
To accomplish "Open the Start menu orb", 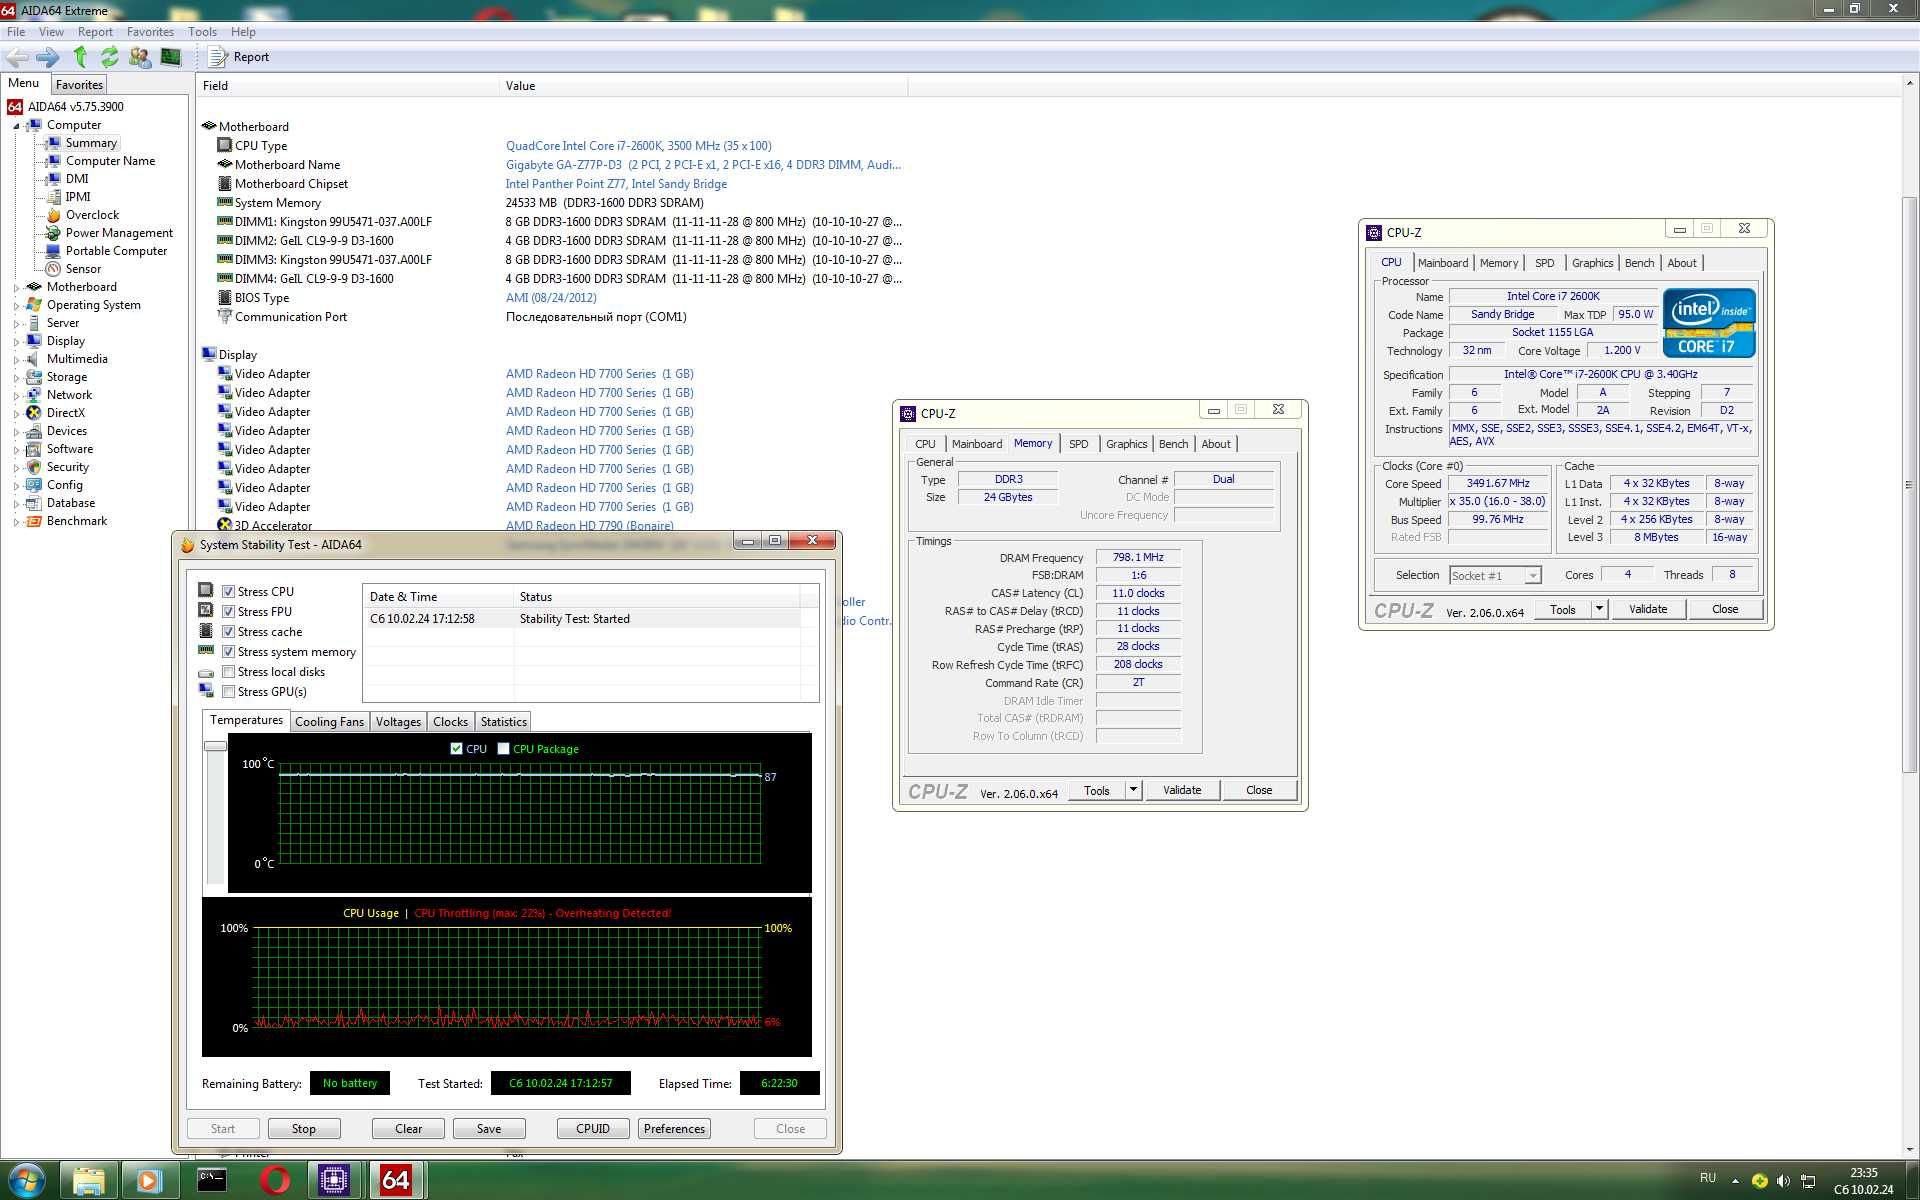I will (26, 1180).
